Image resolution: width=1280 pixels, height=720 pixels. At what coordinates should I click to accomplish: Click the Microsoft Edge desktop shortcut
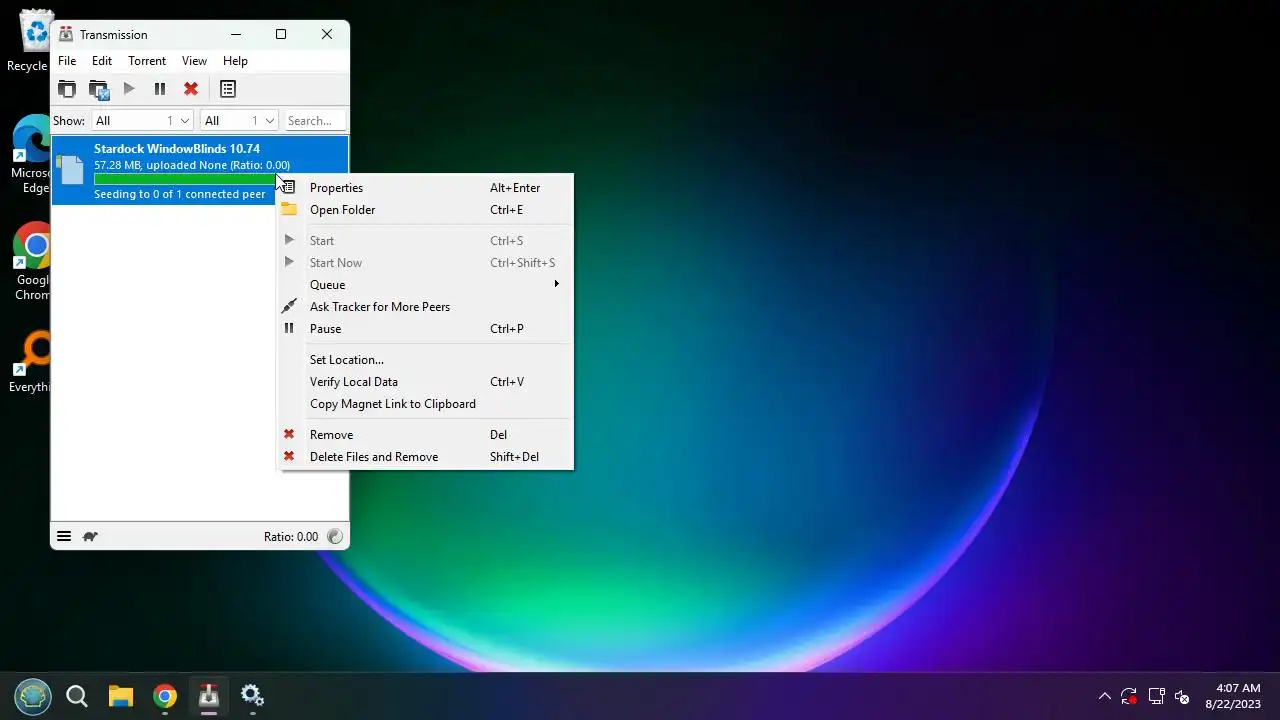point(30,155)
